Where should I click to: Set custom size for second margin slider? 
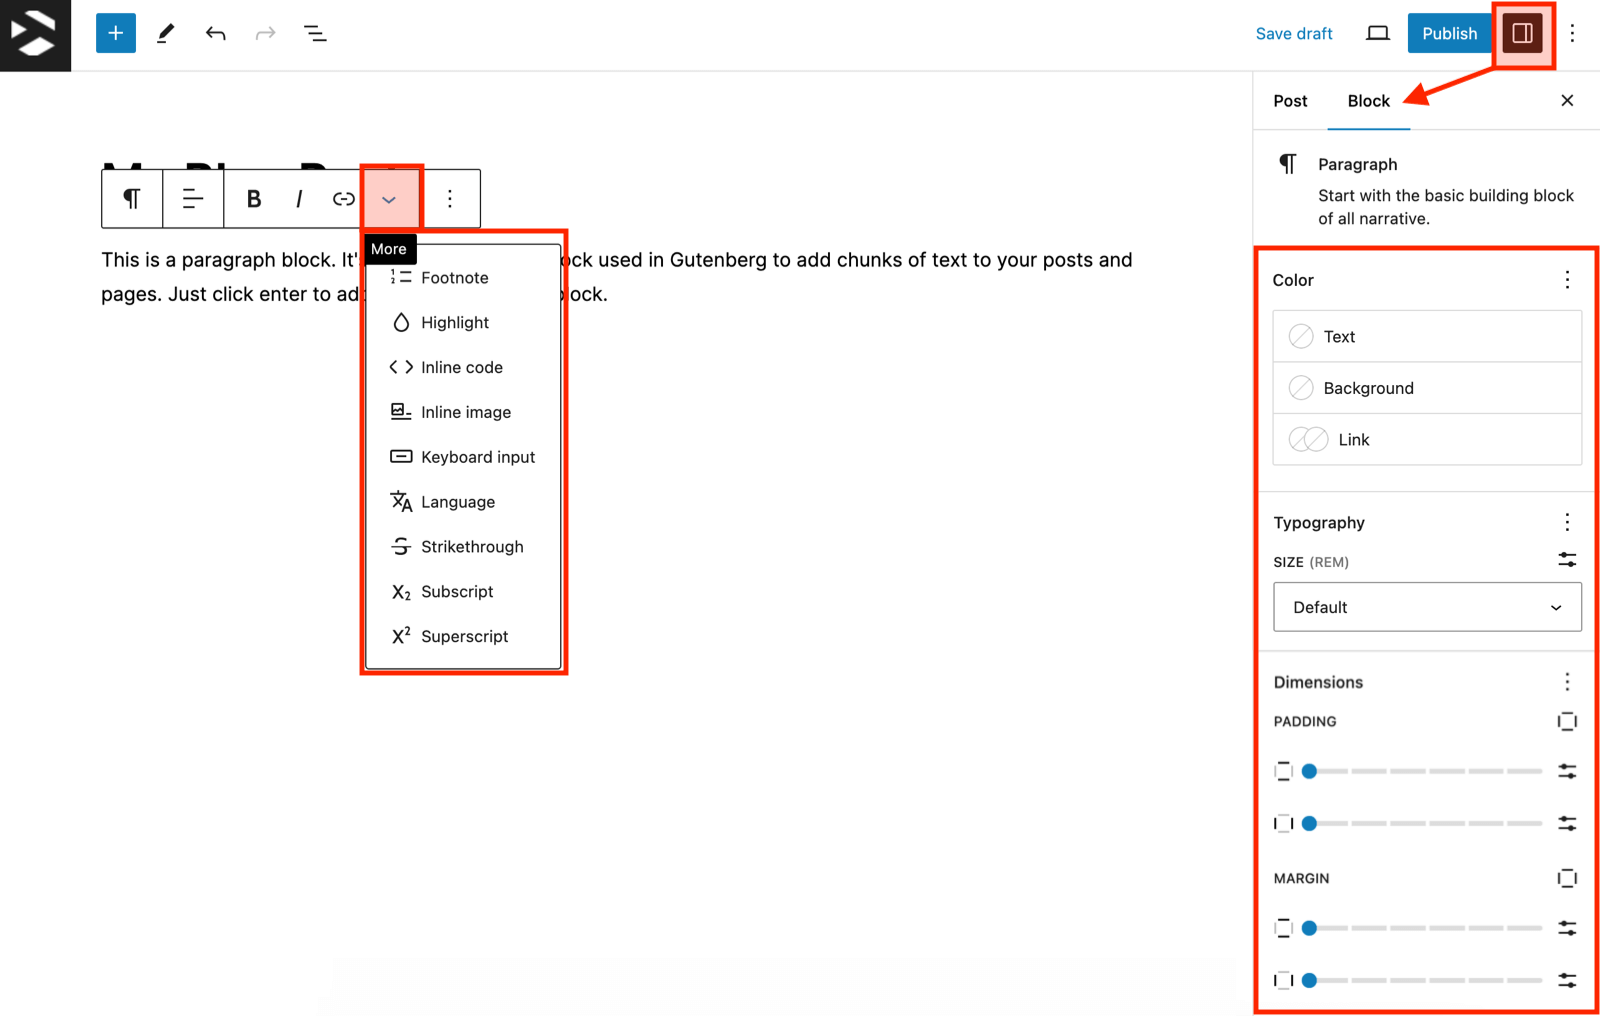pyautogui.click(x=1567, y=980)
